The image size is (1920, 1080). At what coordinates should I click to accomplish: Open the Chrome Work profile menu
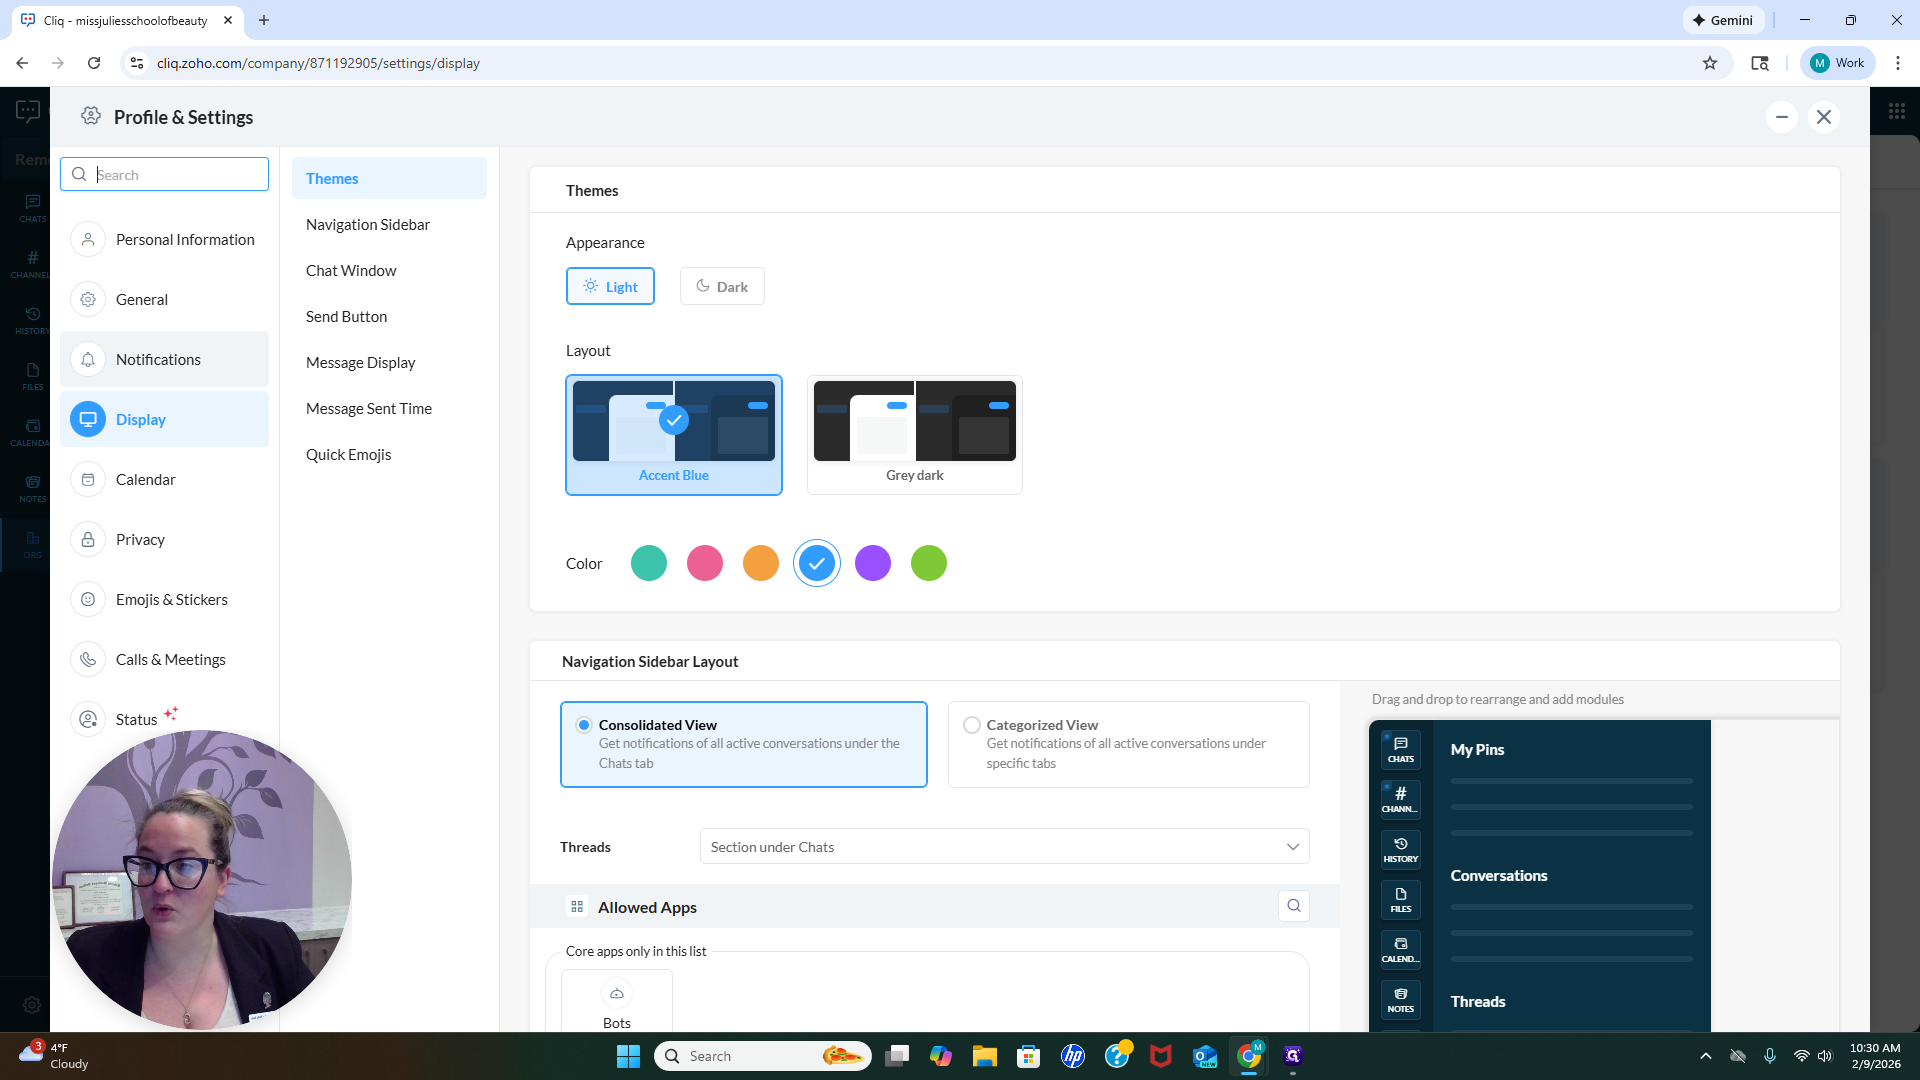click(x=1837, y=63)
